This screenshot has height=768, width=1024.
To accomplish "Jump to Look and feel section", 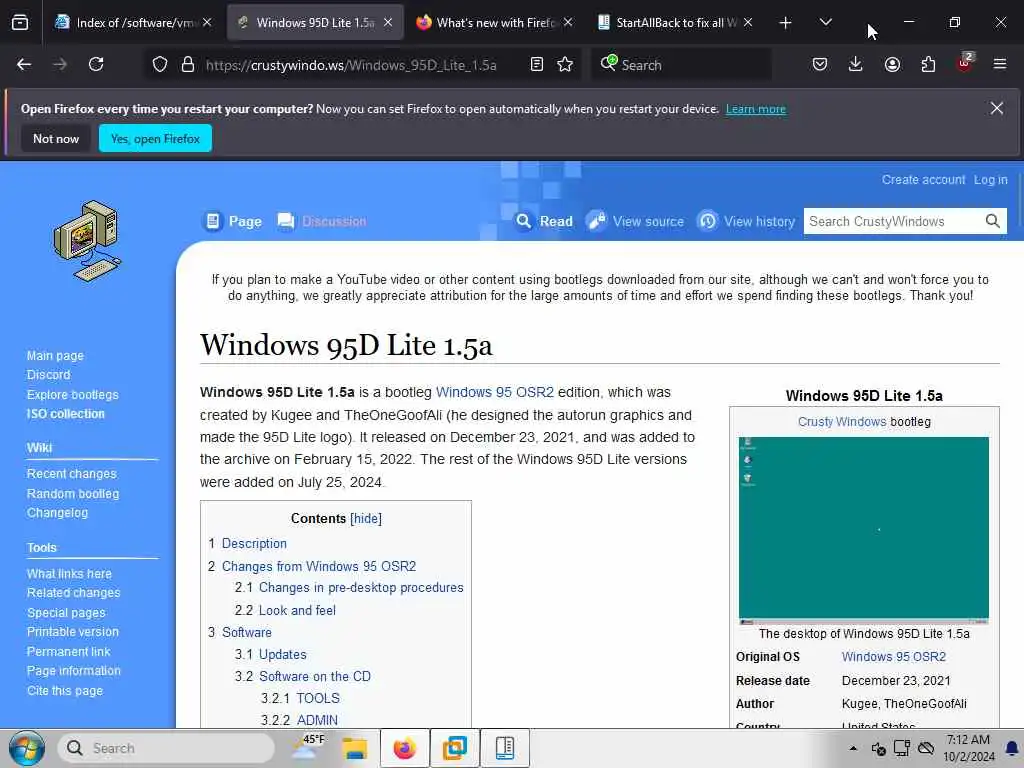I will click(x=297, y=610).
